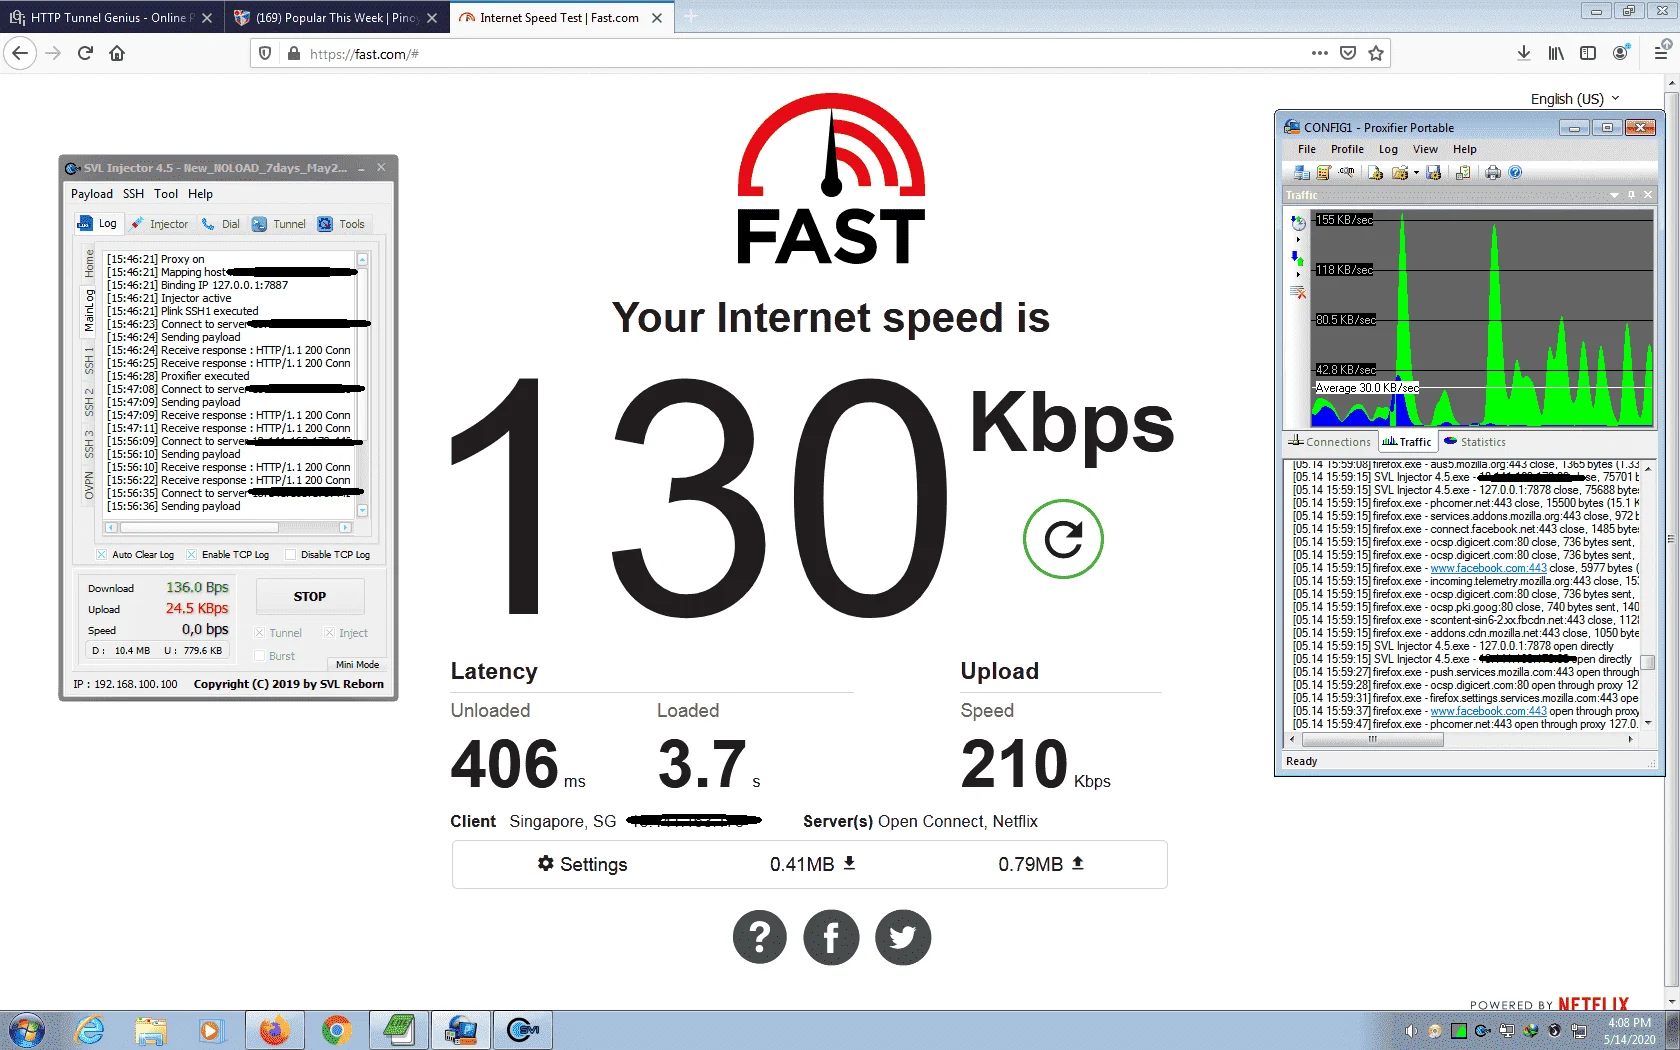Open the SSH menu in SVL Injector
Image resolution: width=1680 pixels, height=1050 pixels.
pos(134,194)
